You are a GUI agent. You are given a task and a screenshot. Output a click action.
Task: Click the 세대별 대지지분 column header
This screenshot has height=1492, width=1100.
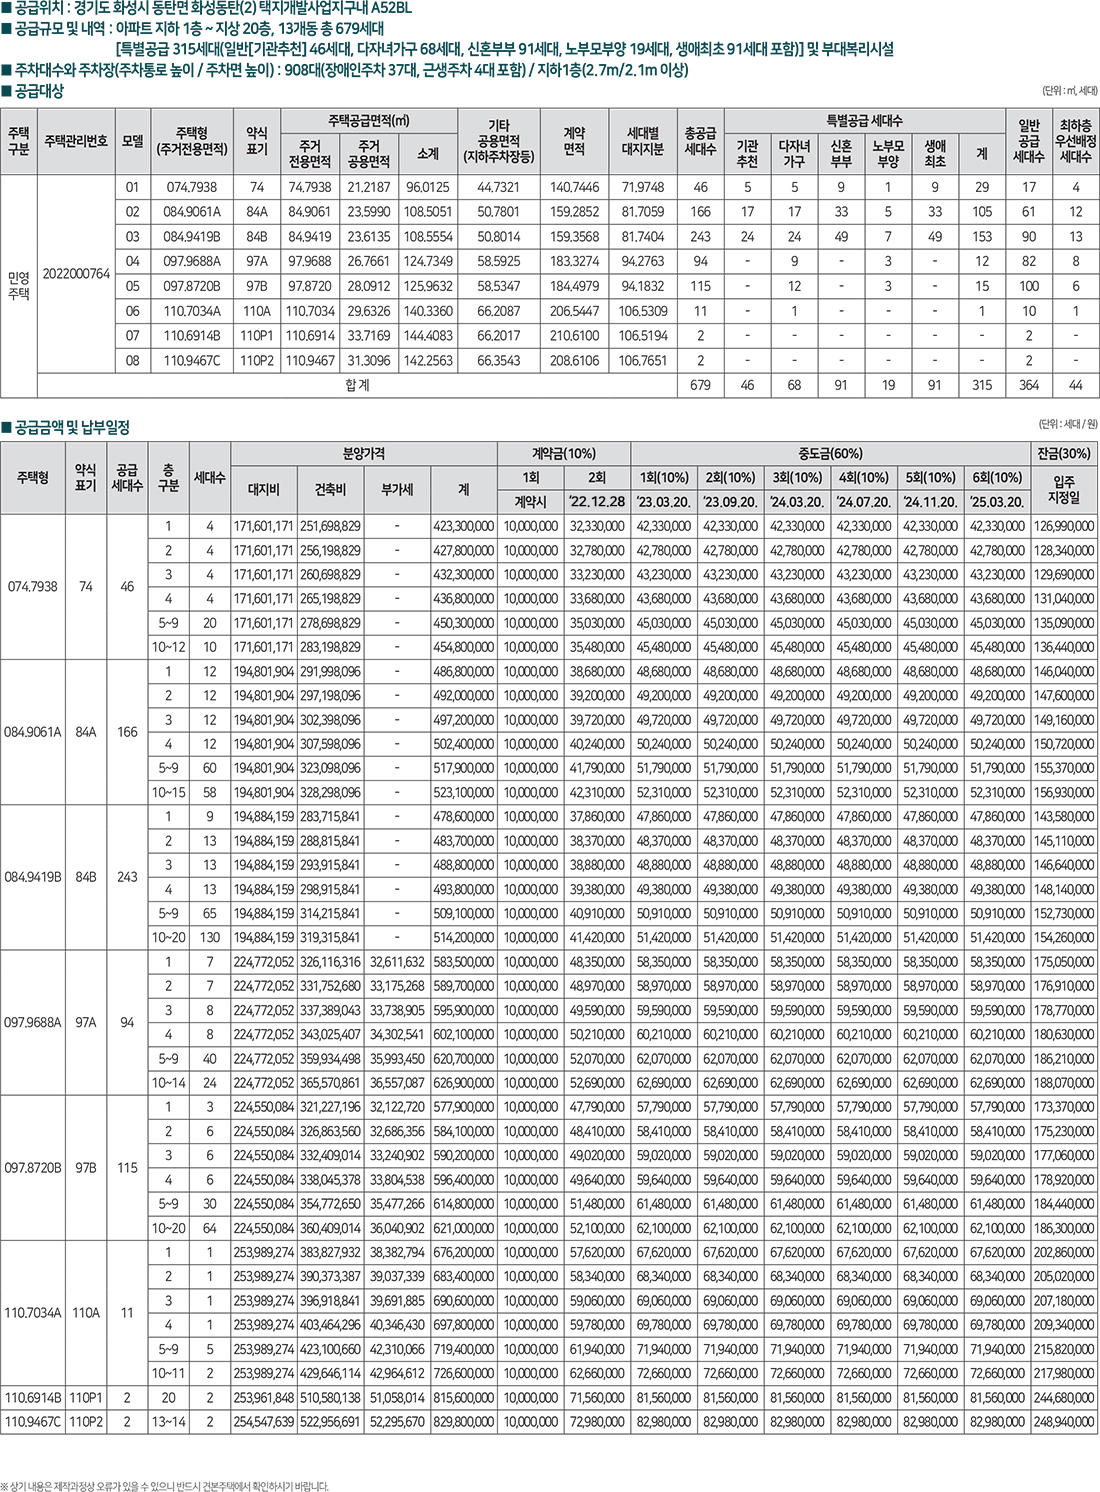click(642, 141)
